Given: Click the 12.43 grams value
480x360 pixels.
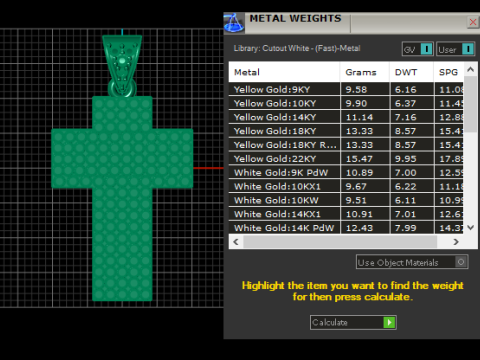Looking at the screenshot, I should click(x=359, y=228).
